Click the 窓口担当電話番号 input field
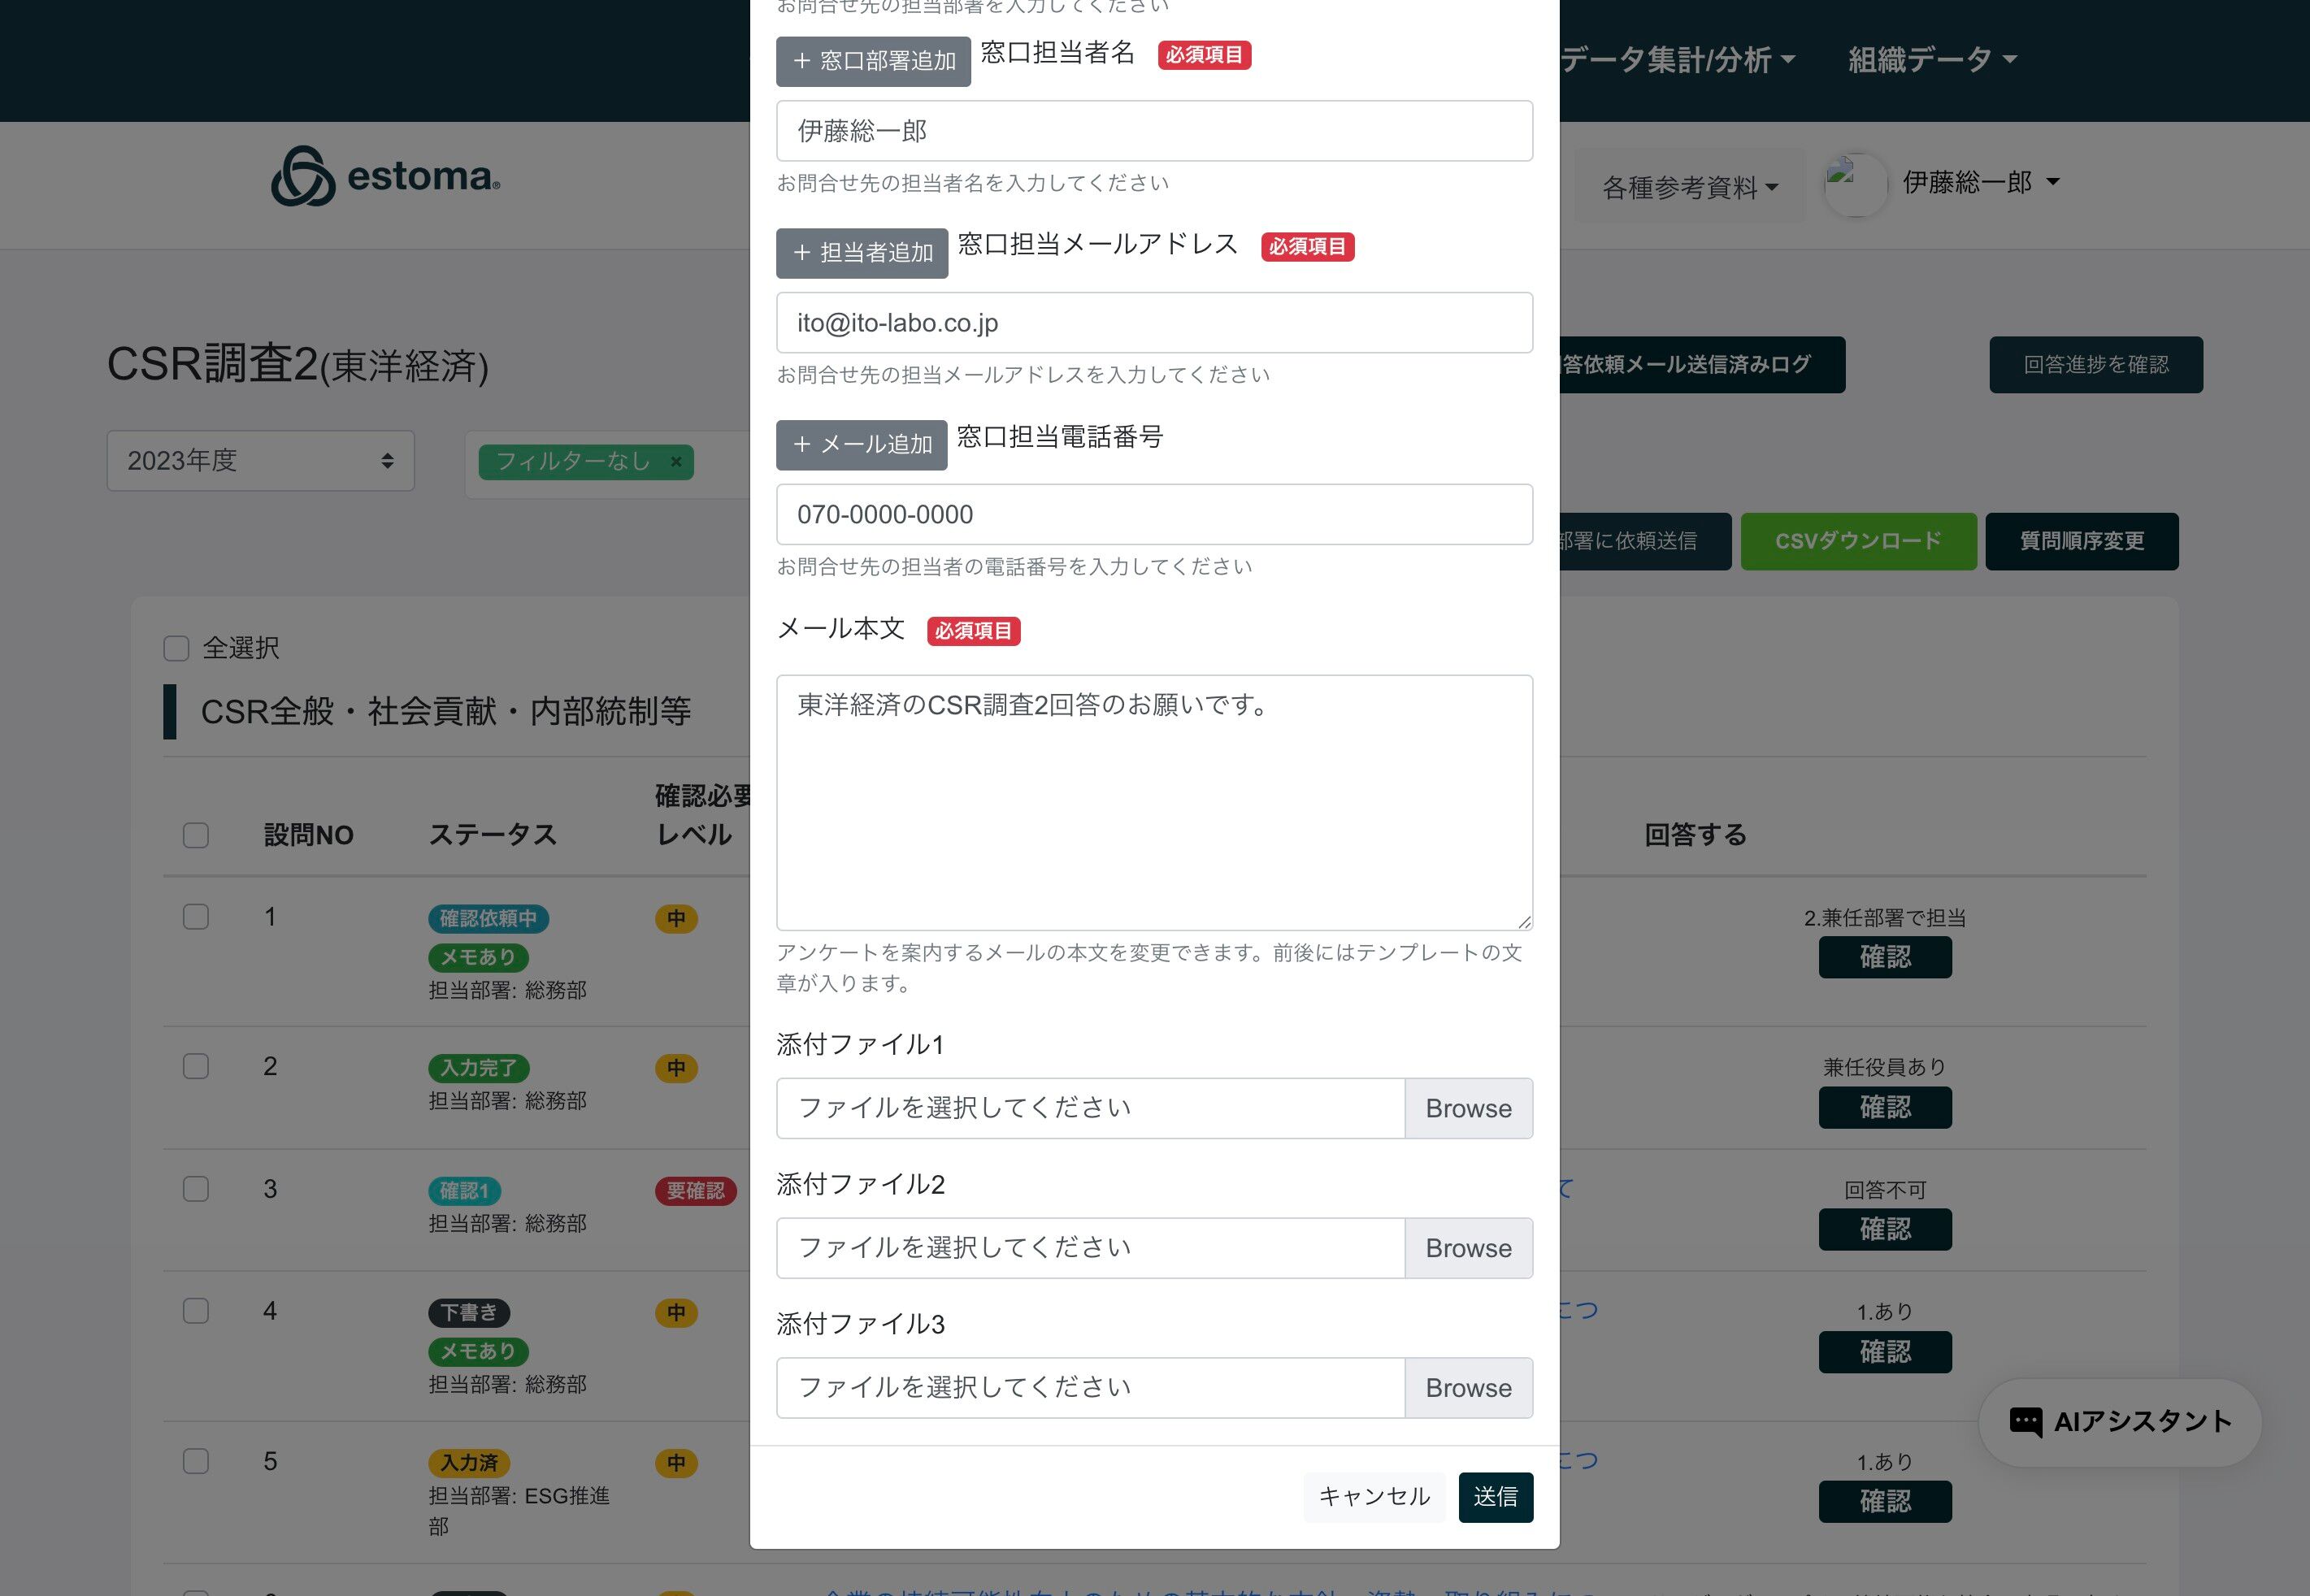 (x=1153, y=515)
